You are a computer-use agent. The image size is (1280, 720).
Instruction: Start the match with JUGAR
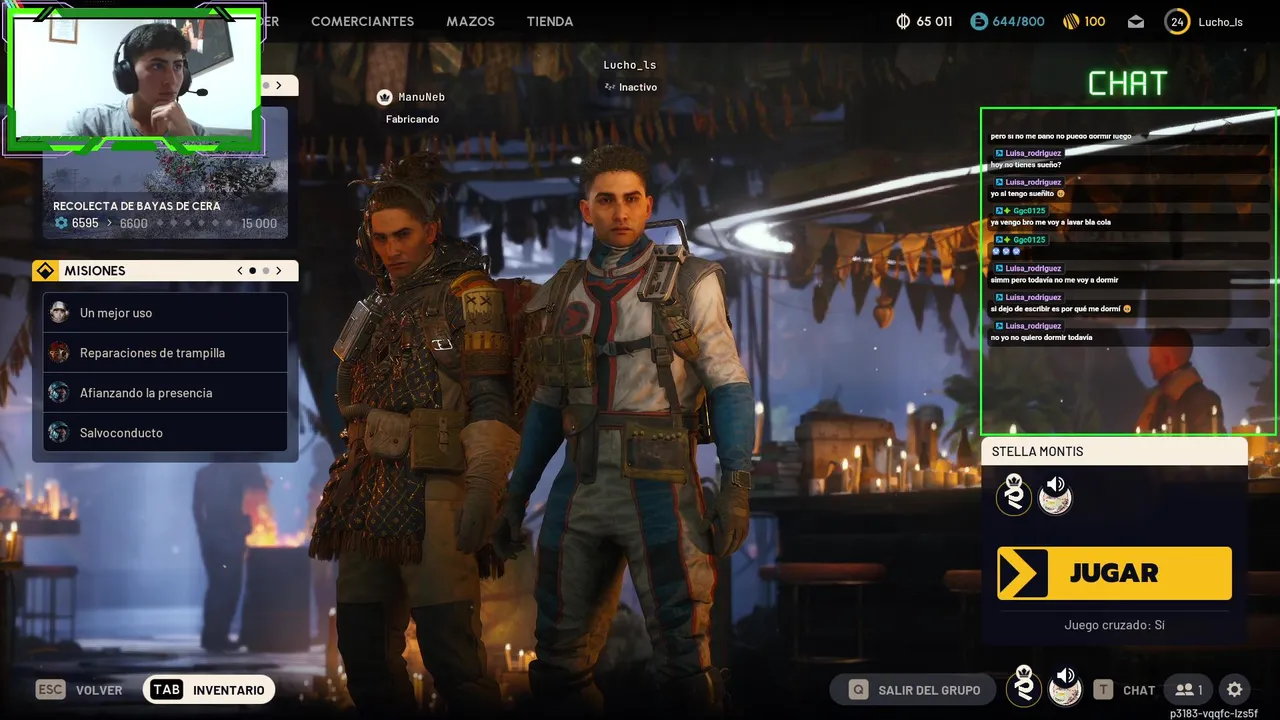1114,573
